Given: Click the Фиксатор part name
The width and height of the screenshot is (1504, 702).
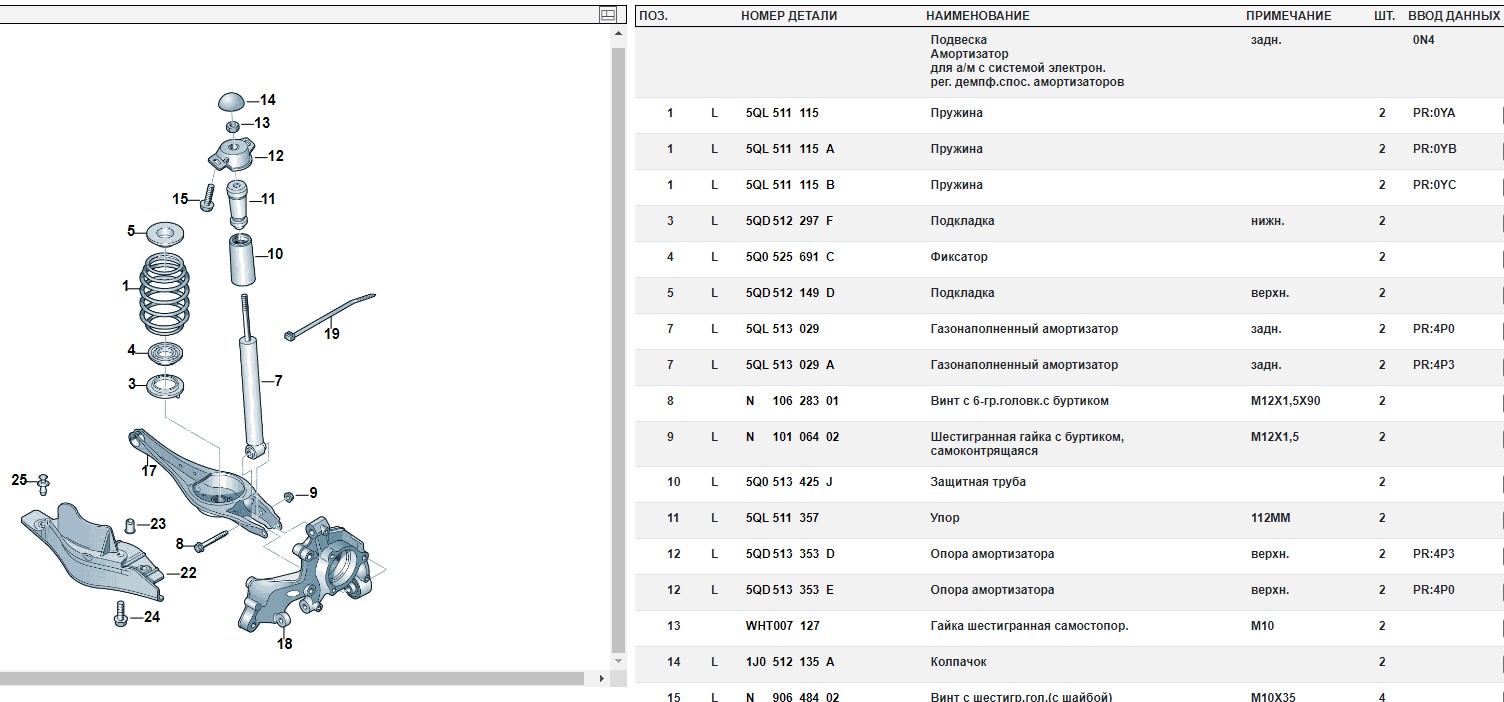Looking at the screenshot, I should (959, 257).
